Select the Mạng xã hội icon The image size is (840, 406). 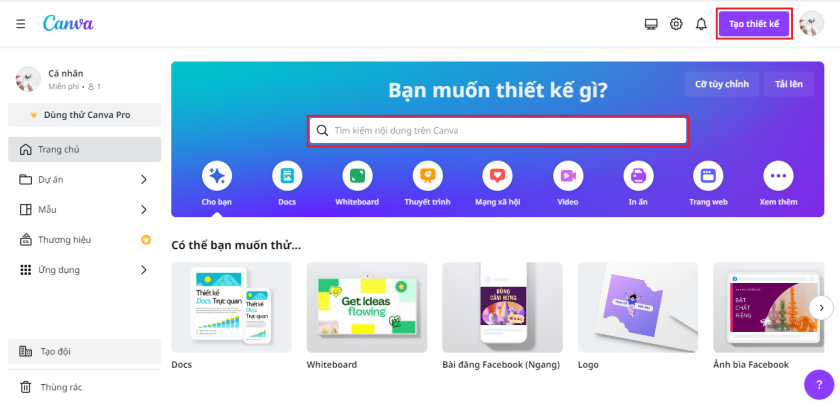click(x=498, y=176)
